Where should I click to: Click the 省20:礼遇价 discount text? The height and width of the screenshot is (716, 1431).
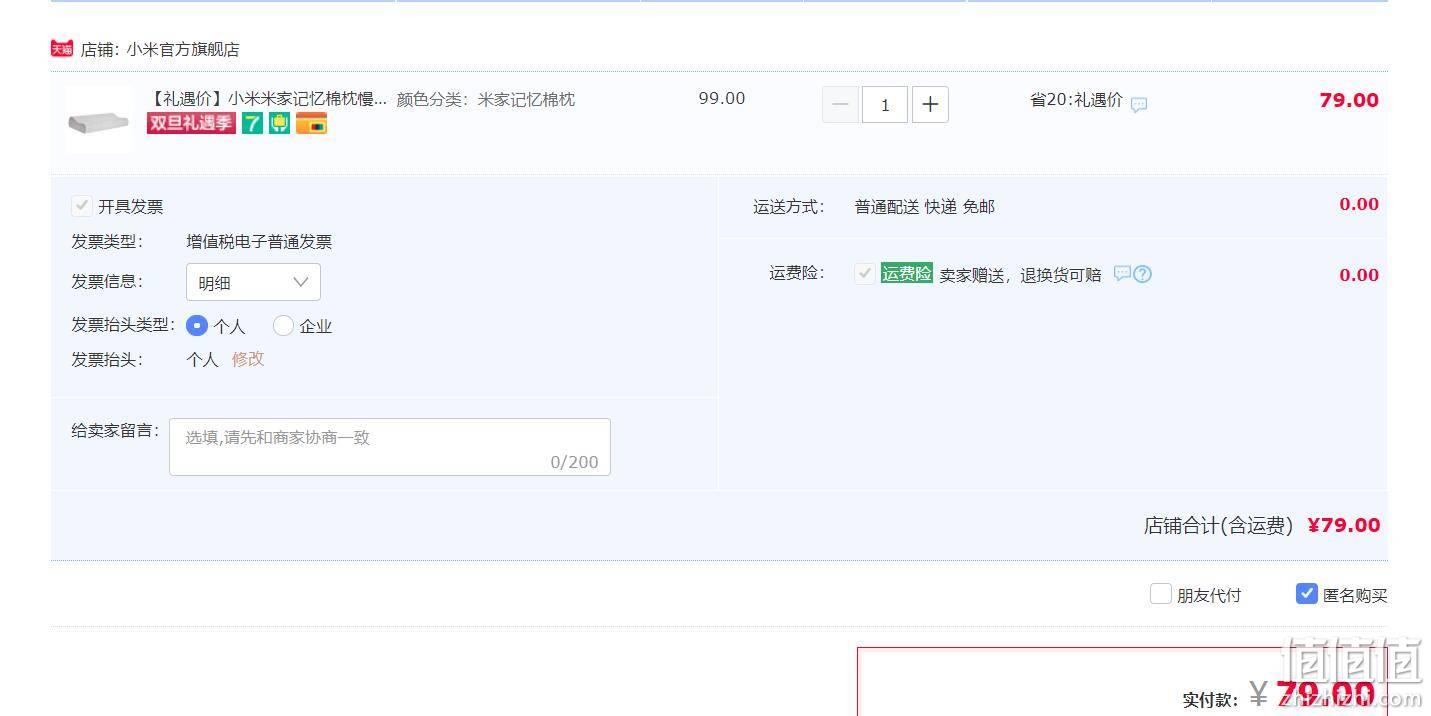(1076, 100)
